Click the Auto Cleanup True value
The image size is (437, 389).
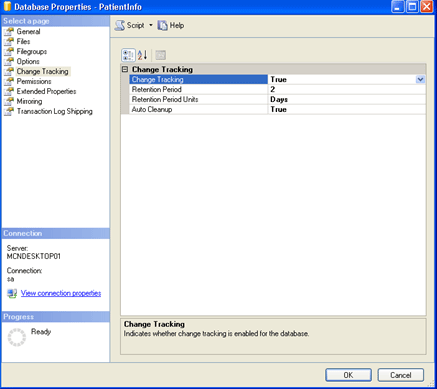(x=347, y=109)
